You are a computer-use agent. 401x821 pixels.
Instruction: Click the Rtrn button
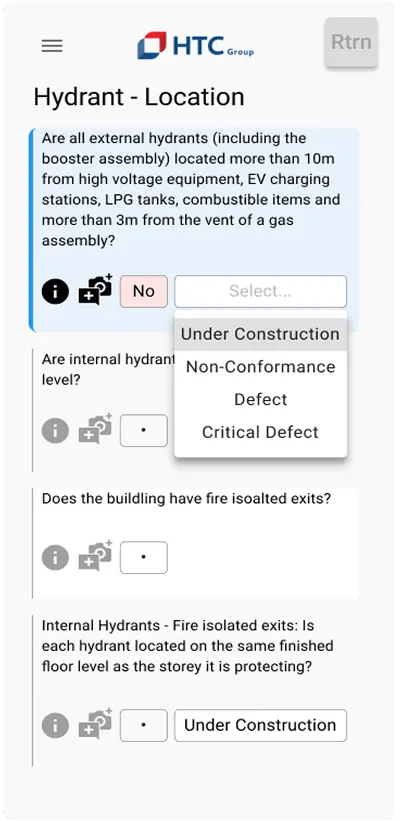(351, 42)
